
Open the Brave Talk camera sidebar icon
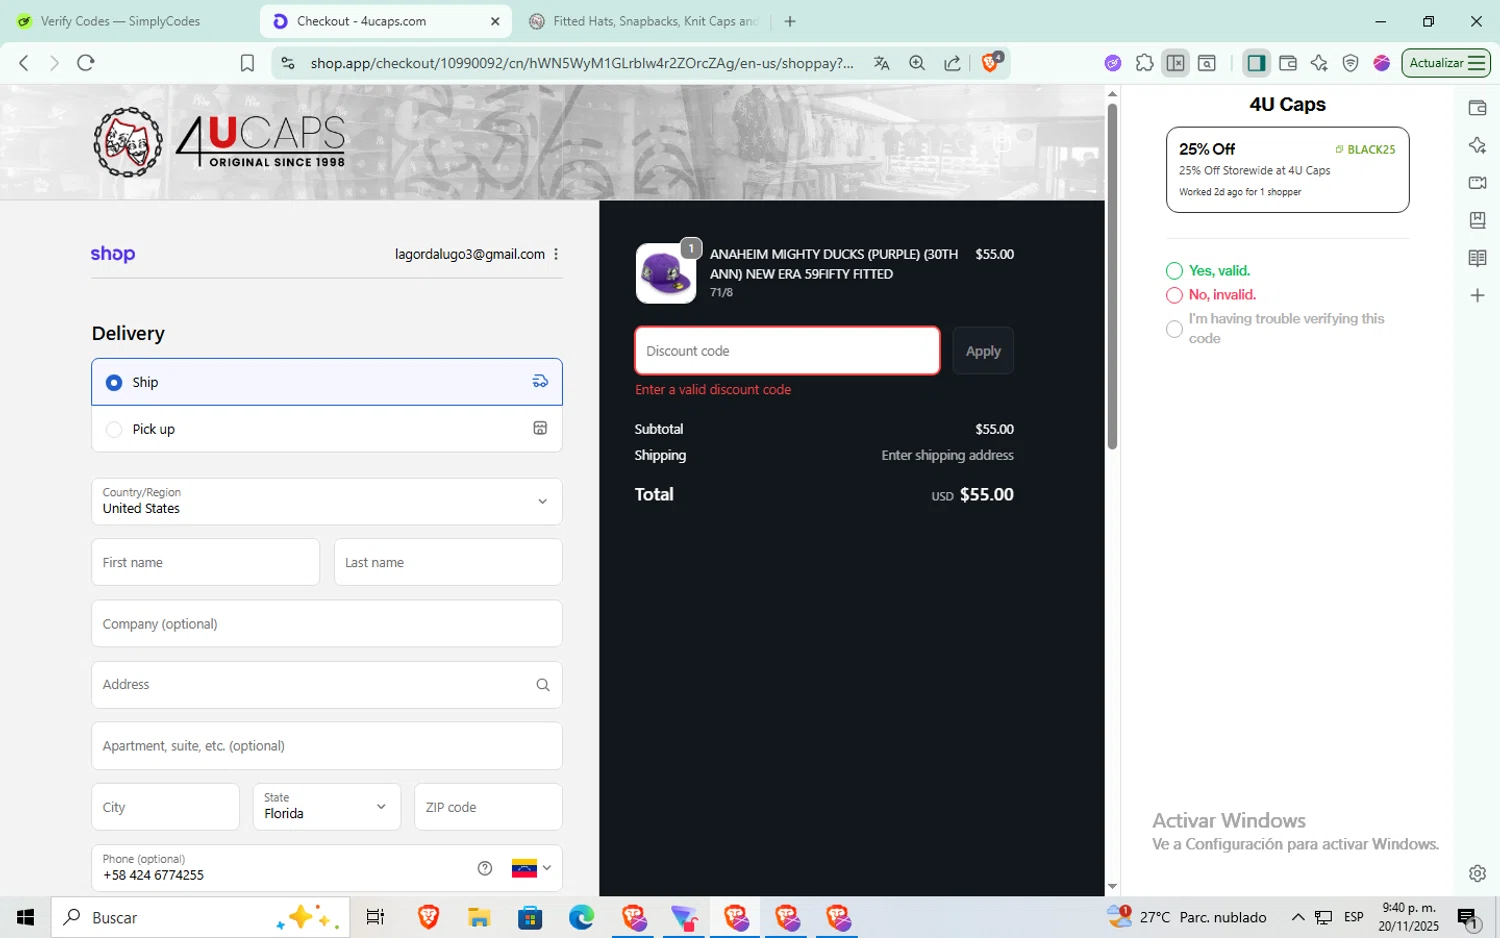click(x=1477, y=183)
